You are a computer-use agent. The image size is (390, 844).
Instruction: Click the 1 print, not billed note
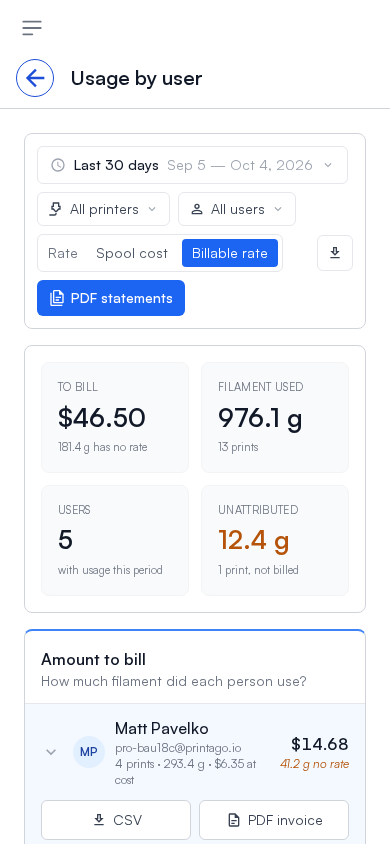coord(258,569)
